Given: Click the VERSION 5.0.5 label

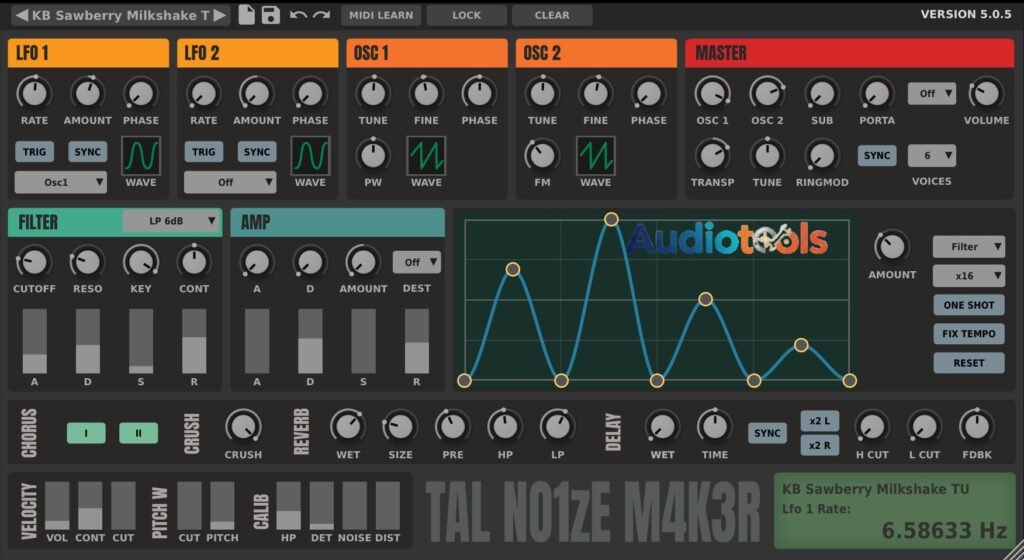Looking at the screenshot, I should [x=966, y=14].
